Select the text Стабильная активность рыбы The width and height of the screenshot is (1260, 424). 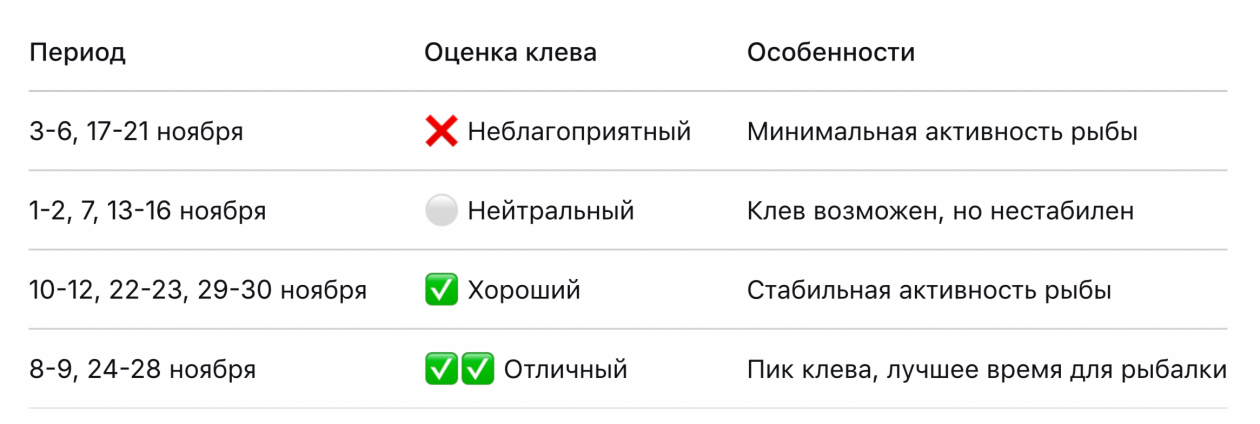pyautogui.click(x=929, y=291)
